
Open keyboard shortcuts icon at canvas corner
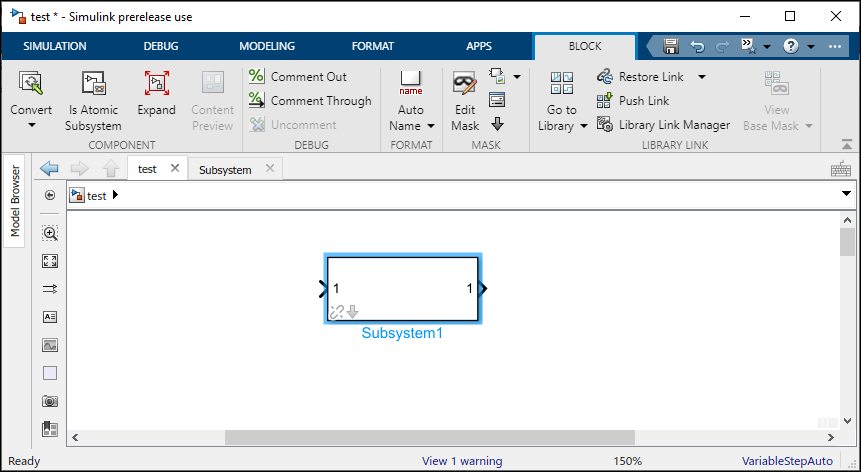841,169
